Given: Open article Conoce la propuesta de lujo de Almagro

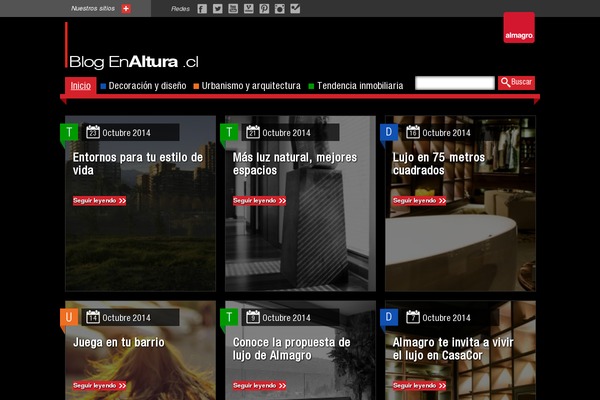Looking at the screenshot, I should pos(291,348).
